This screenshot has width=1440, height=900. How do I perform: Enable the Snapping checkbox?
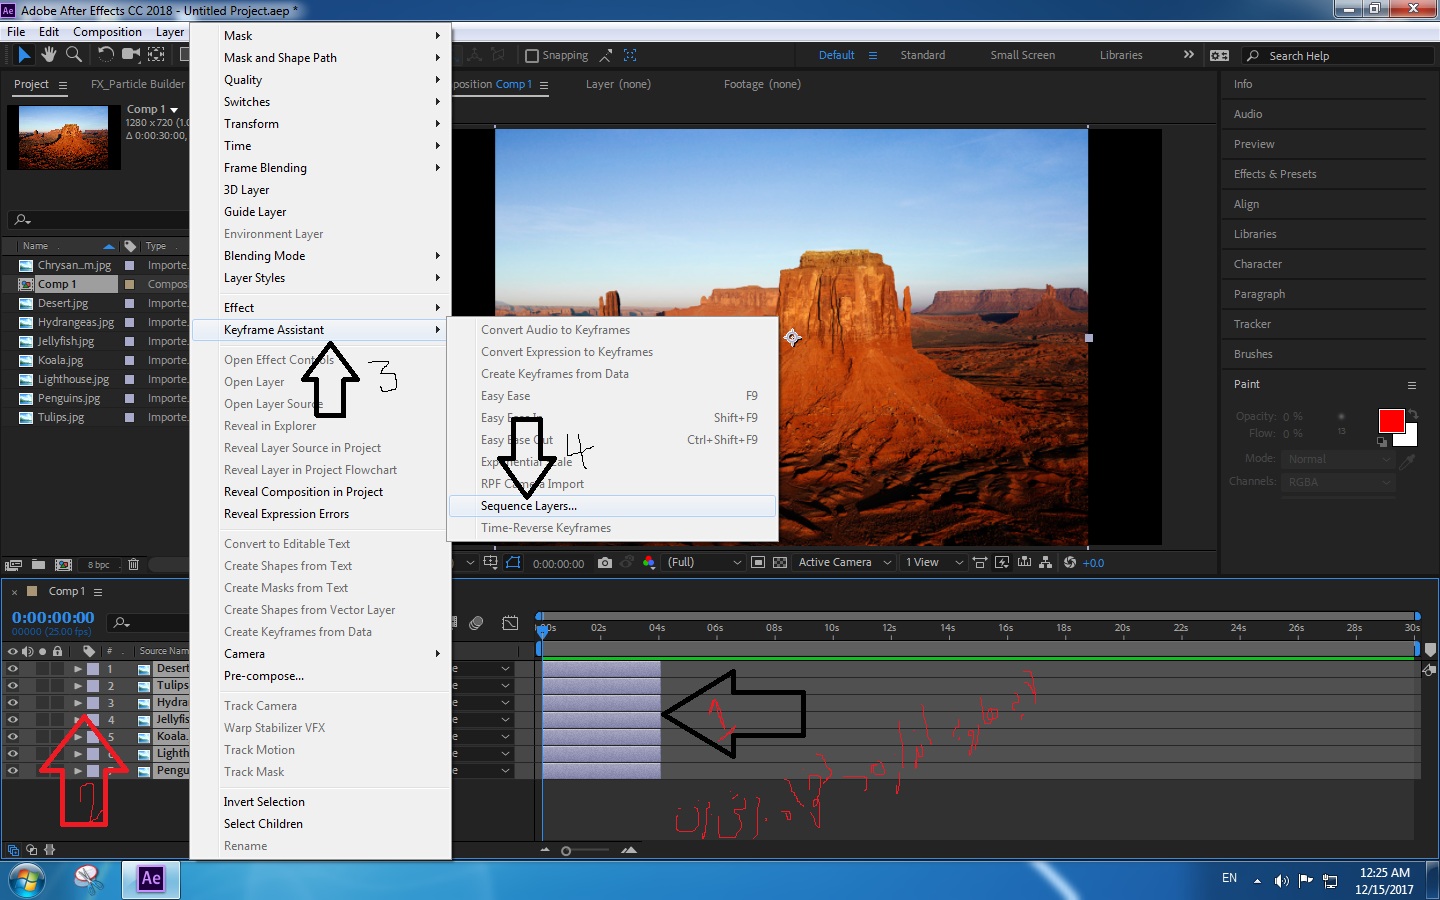point(532,56)
